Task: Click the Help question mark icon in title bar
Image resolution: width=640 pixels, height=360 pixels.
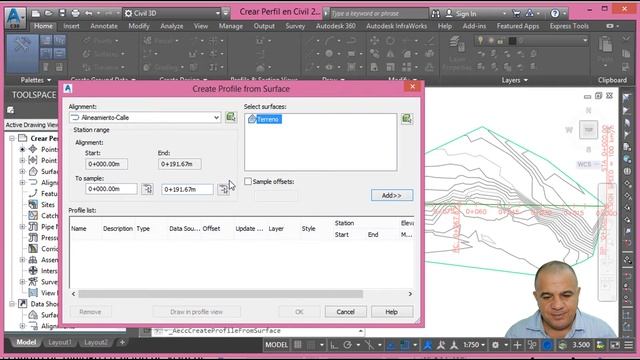Action: [555, 13]
